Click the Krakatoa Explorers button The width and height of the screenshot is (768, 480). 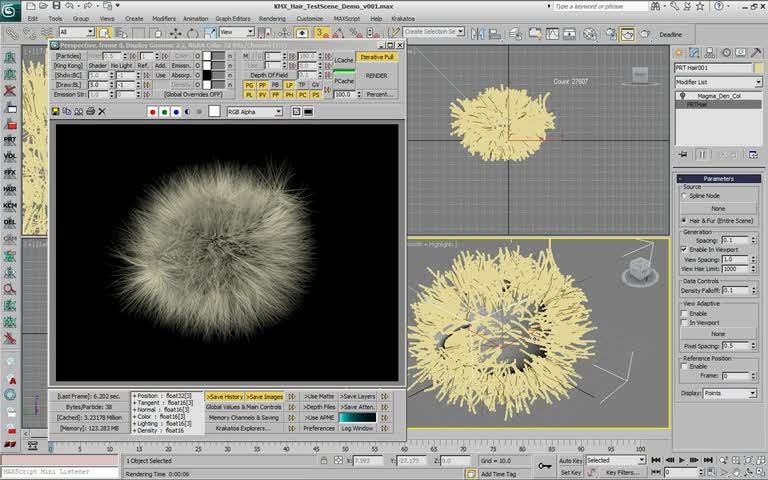(243, 428)
